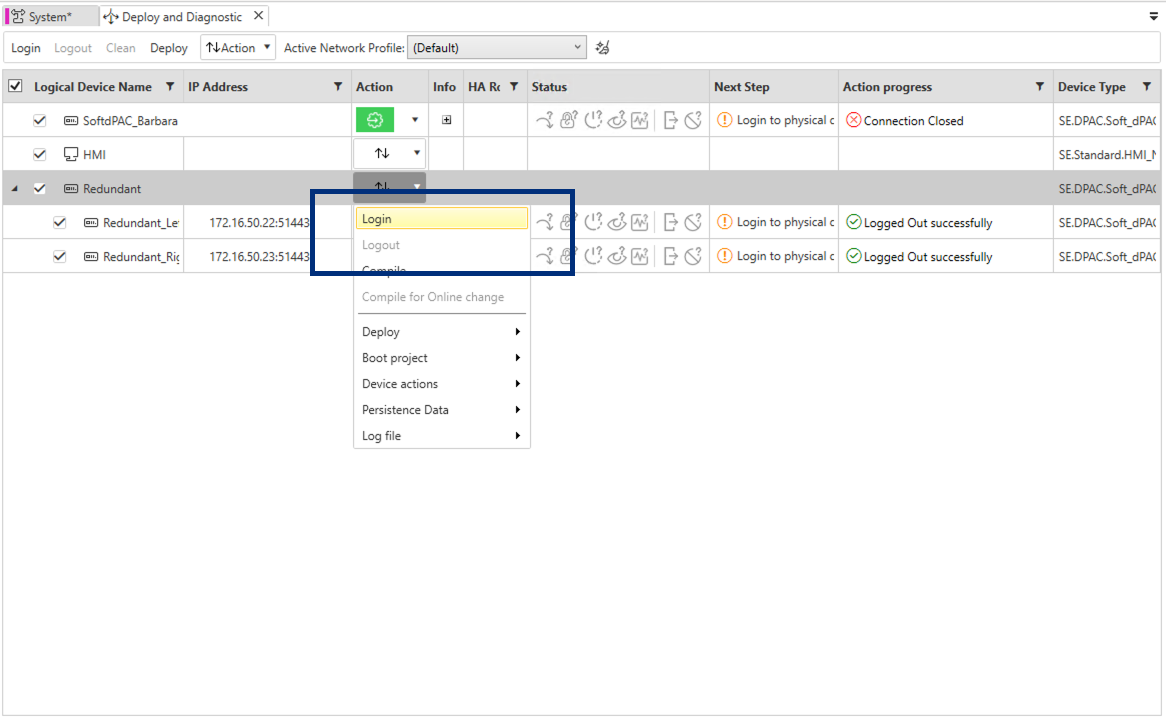Open the action dropdown arrow for SoftdPAC_Barbara
The height and width of the screenshot is (726, 1166).
click(415, 120)
